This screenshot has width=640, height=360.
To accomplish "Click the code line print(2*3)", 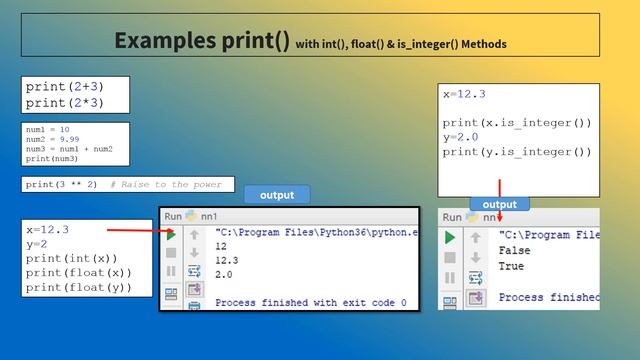I will click(65, 103).
